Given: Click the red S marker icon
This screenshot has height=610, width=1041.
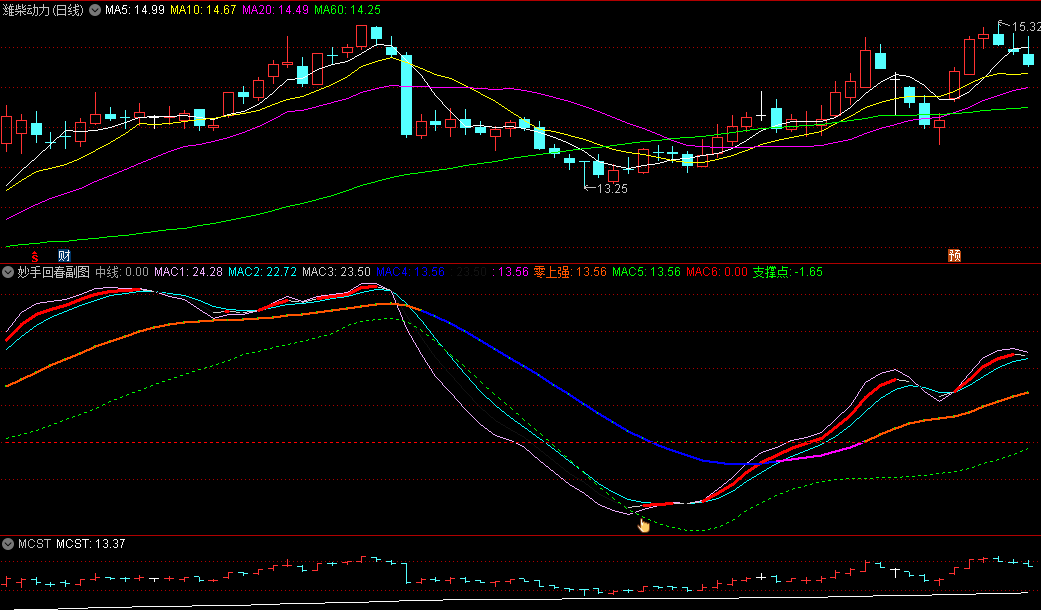Looking at the screenshot, I should pyautogui.click(x=35, y=256).
